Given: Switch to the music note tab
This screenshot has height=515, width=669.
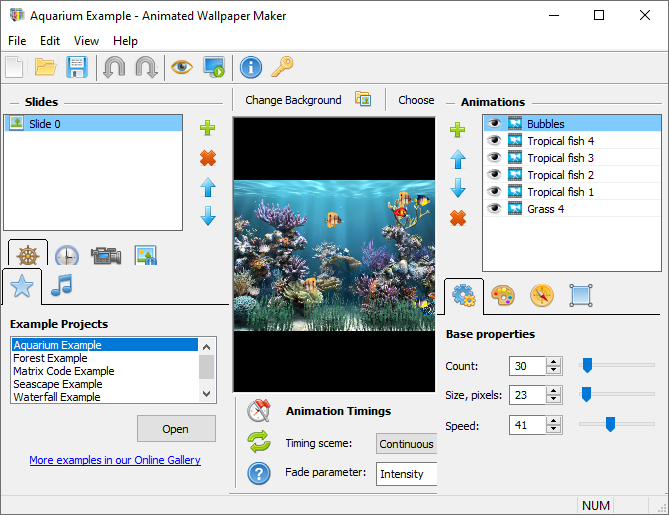Looking at the screenshot, I should click(62, 285).
